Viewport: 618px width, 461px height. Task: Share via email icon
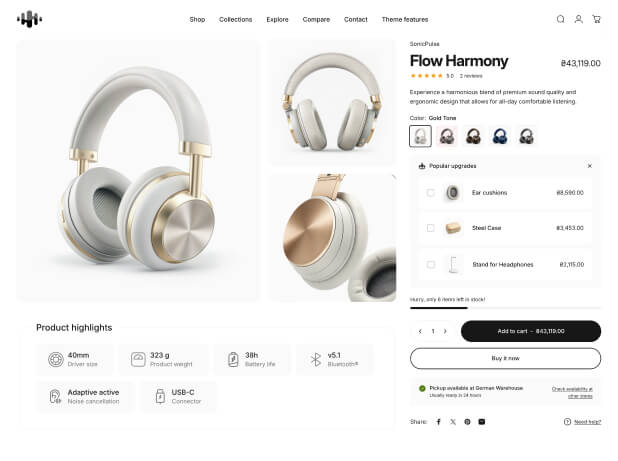click(x=482, y=422)
